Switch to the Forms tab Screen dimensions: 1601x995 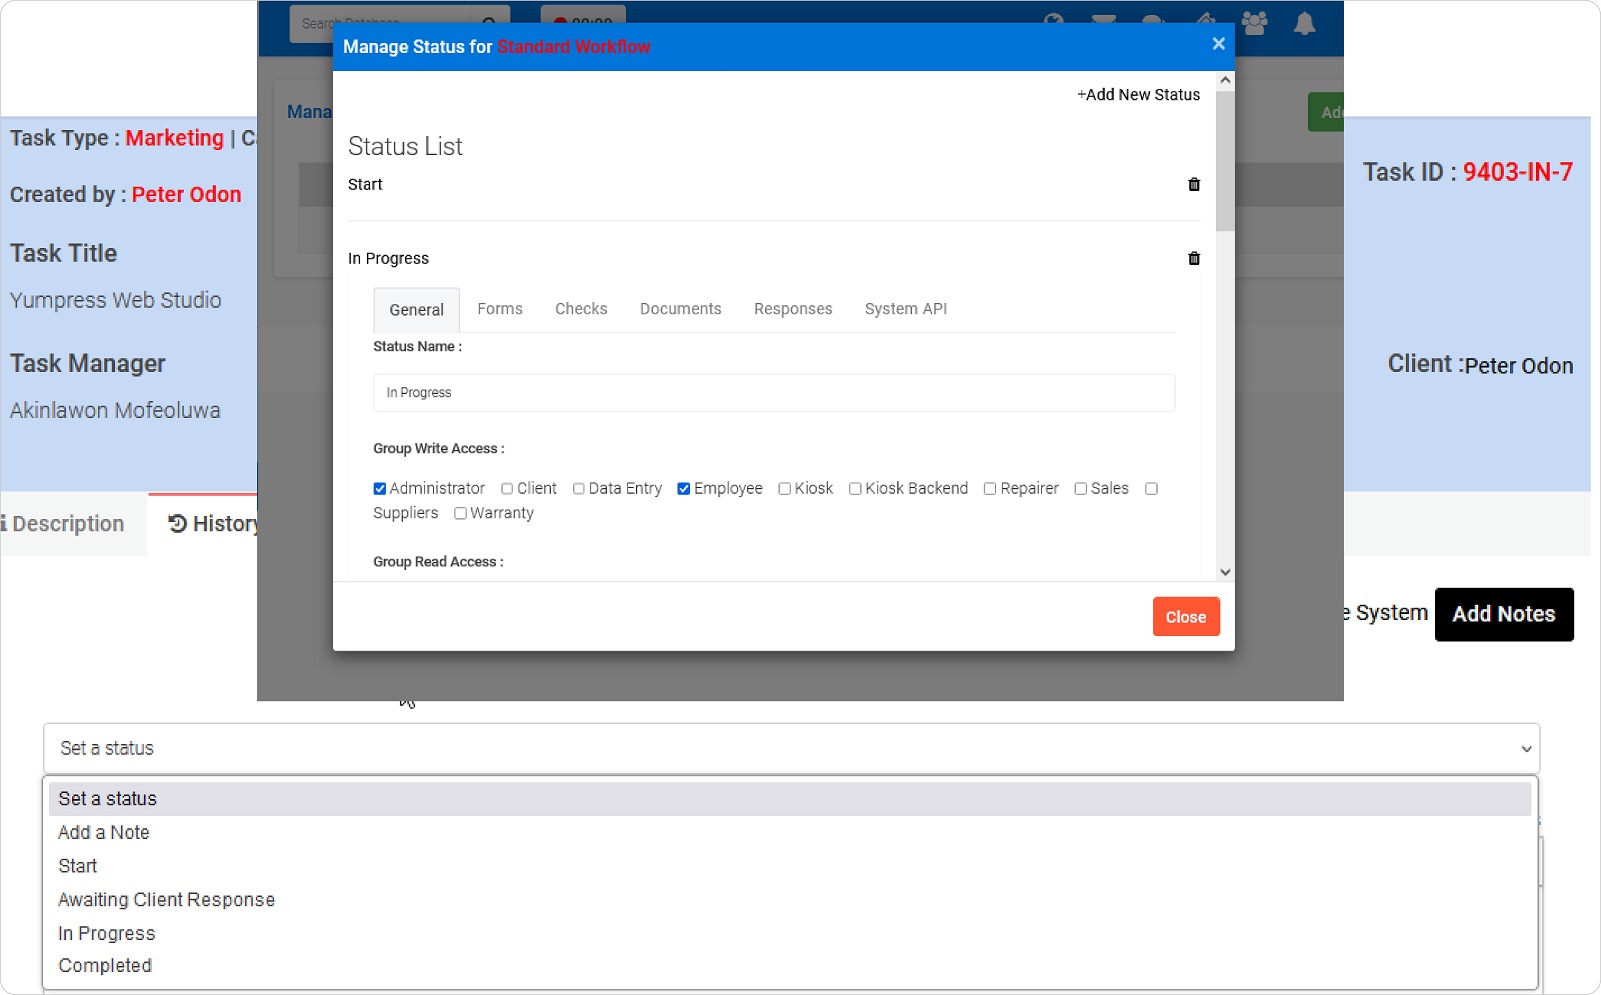point(500,309)
